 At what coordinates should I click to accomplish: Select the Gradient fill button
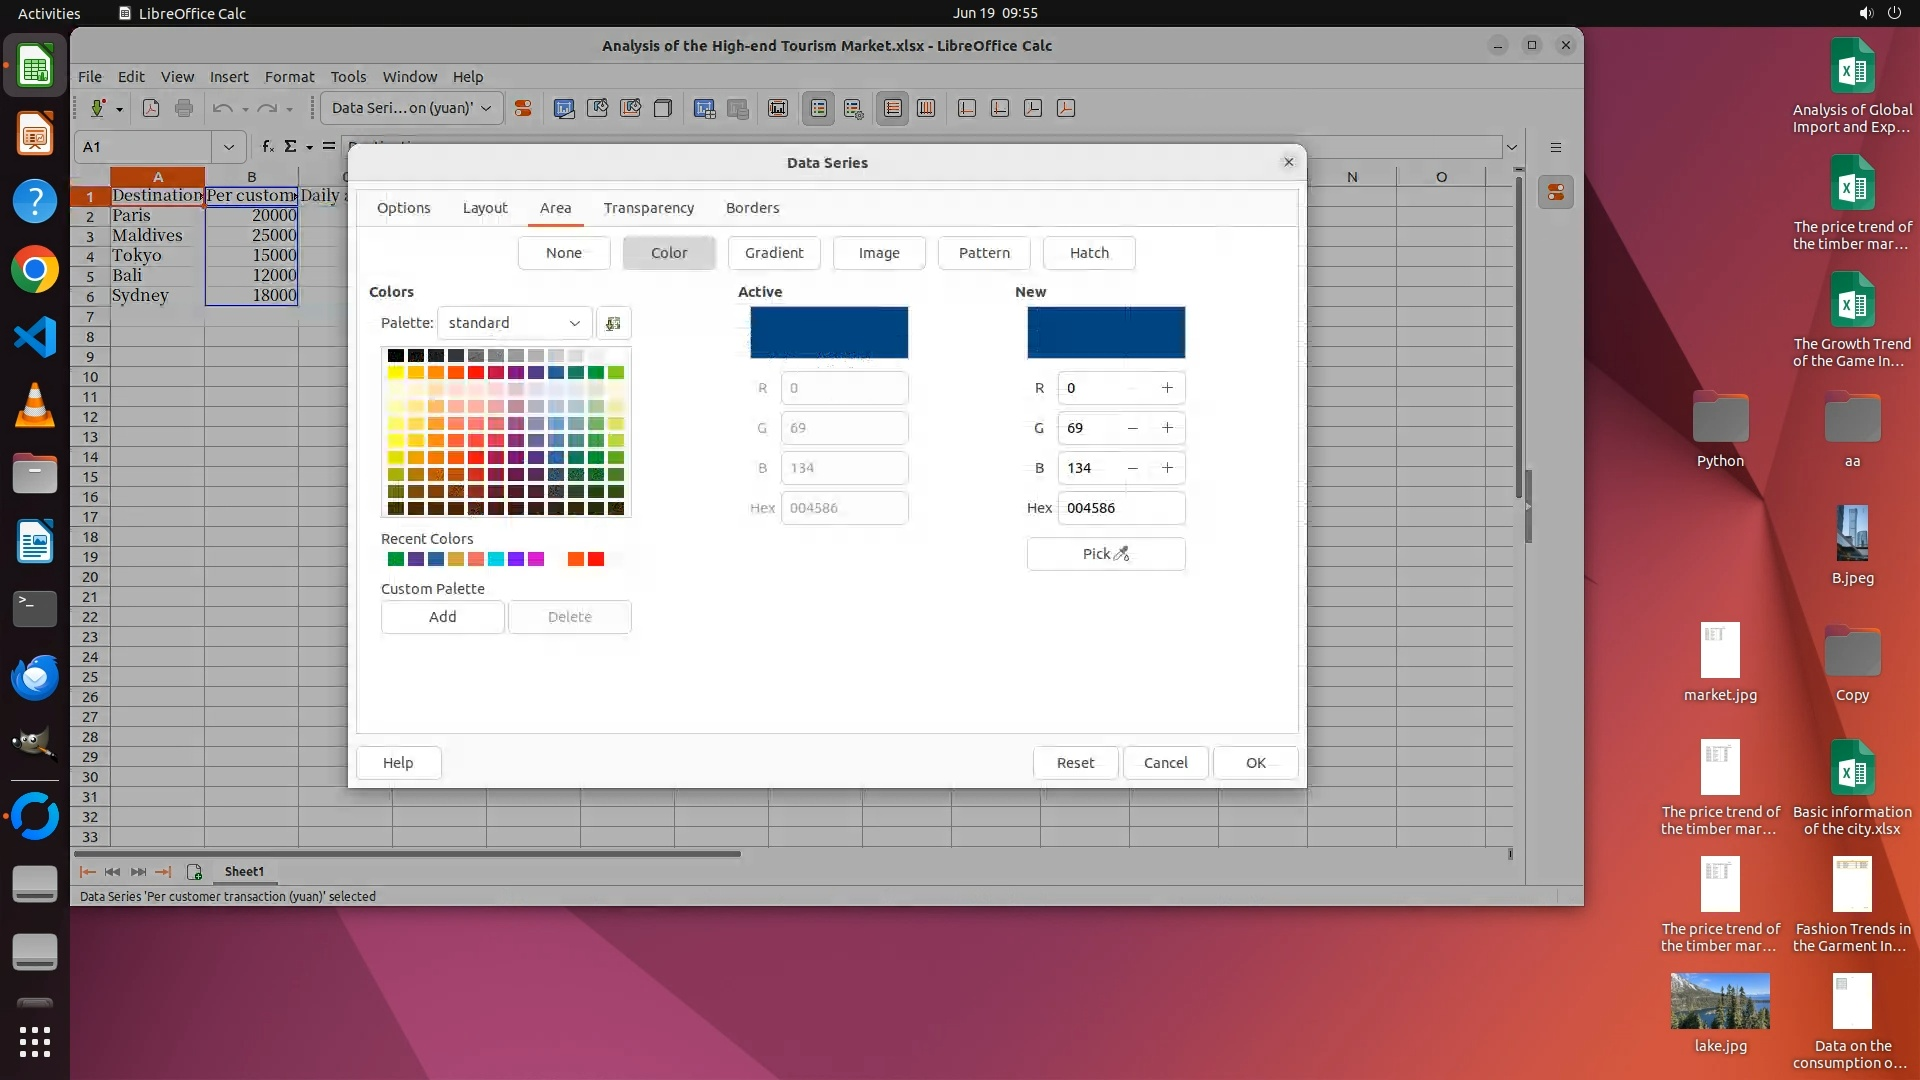pyautogui.click(x=773, y=253)
